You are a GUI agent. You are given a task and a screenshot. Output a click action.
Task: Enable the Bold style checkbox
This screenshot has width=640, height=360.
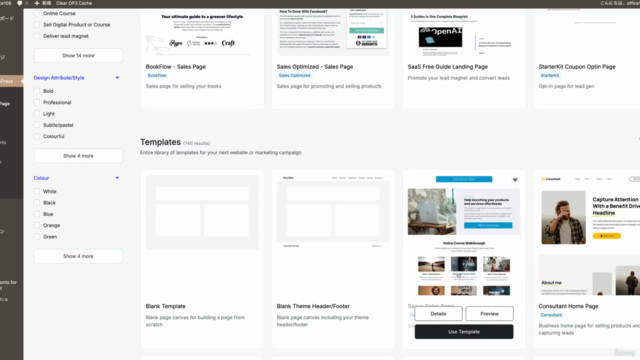click(x=37, y=91)
